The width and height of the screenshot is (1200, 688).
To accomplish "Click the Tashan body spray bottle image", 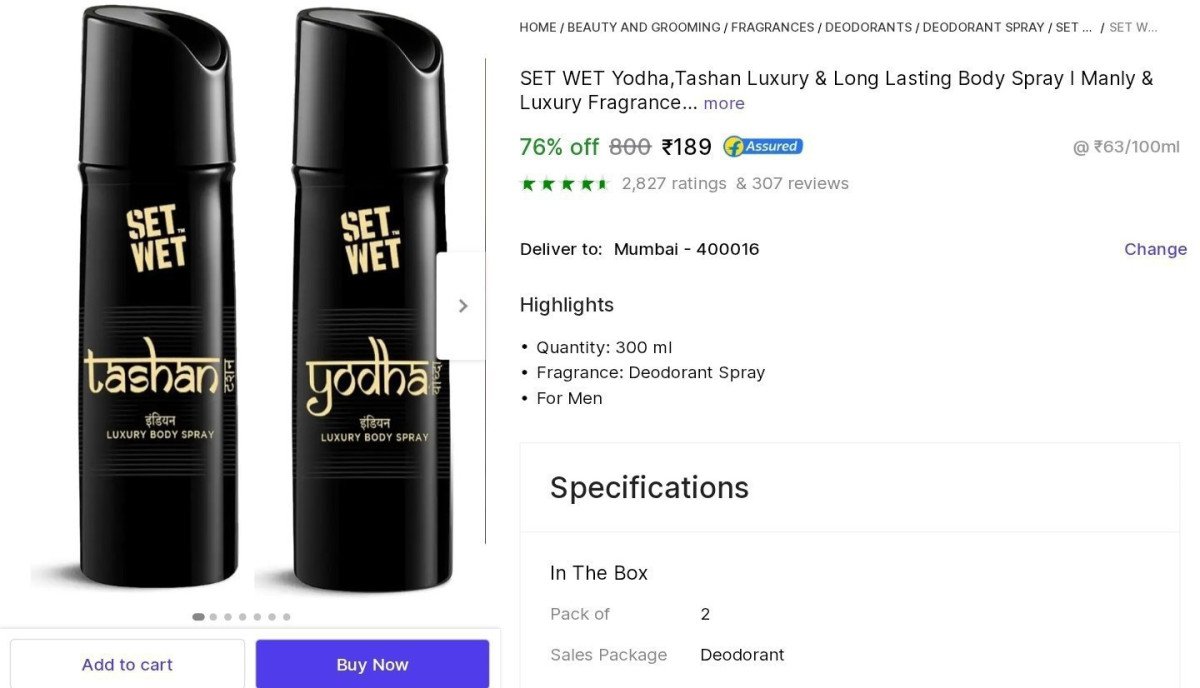I will (x=157, y=300).
